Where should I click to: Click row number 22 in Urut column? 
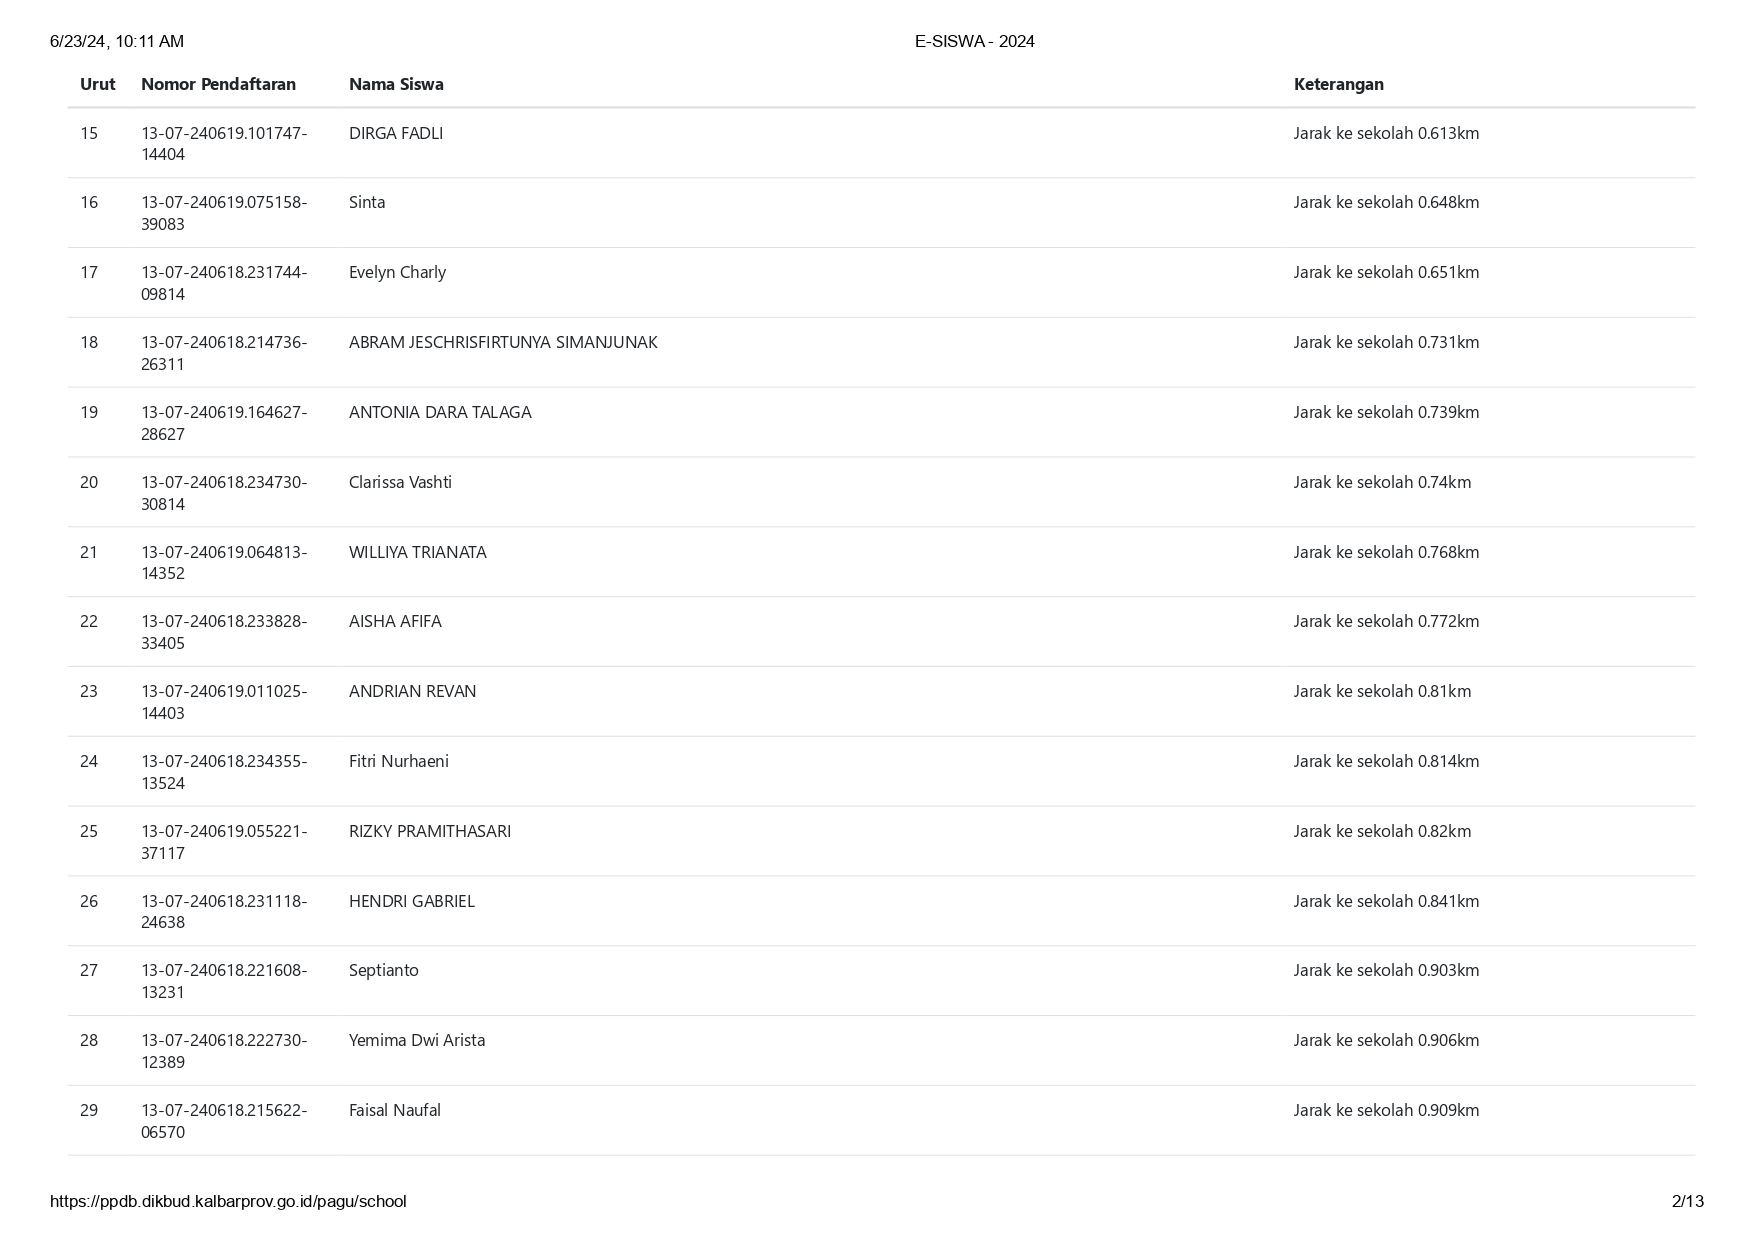click(89, 621)
